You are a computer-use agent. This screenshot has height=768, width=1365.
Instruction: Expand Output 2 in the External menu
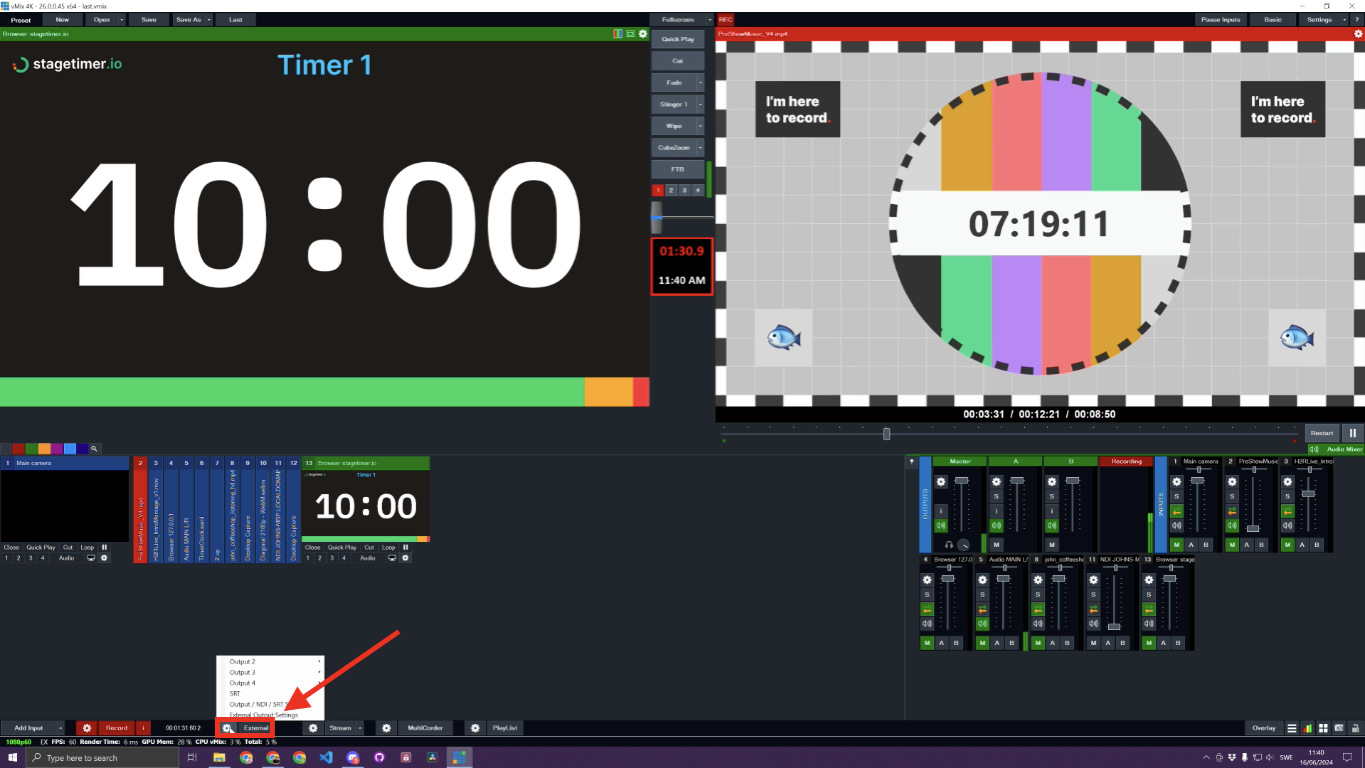tap(318, 661)
